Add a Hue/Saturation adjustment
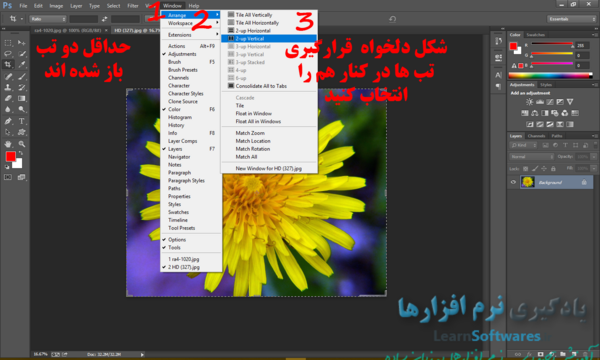 [x=525, y=113]
